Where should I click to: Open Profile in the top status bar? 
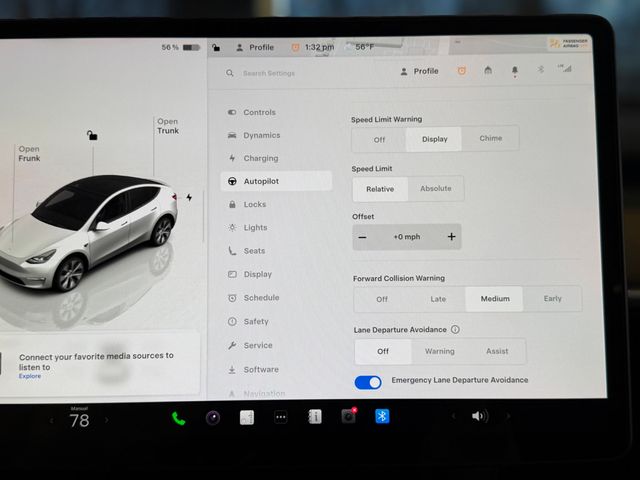click(255, 47)
